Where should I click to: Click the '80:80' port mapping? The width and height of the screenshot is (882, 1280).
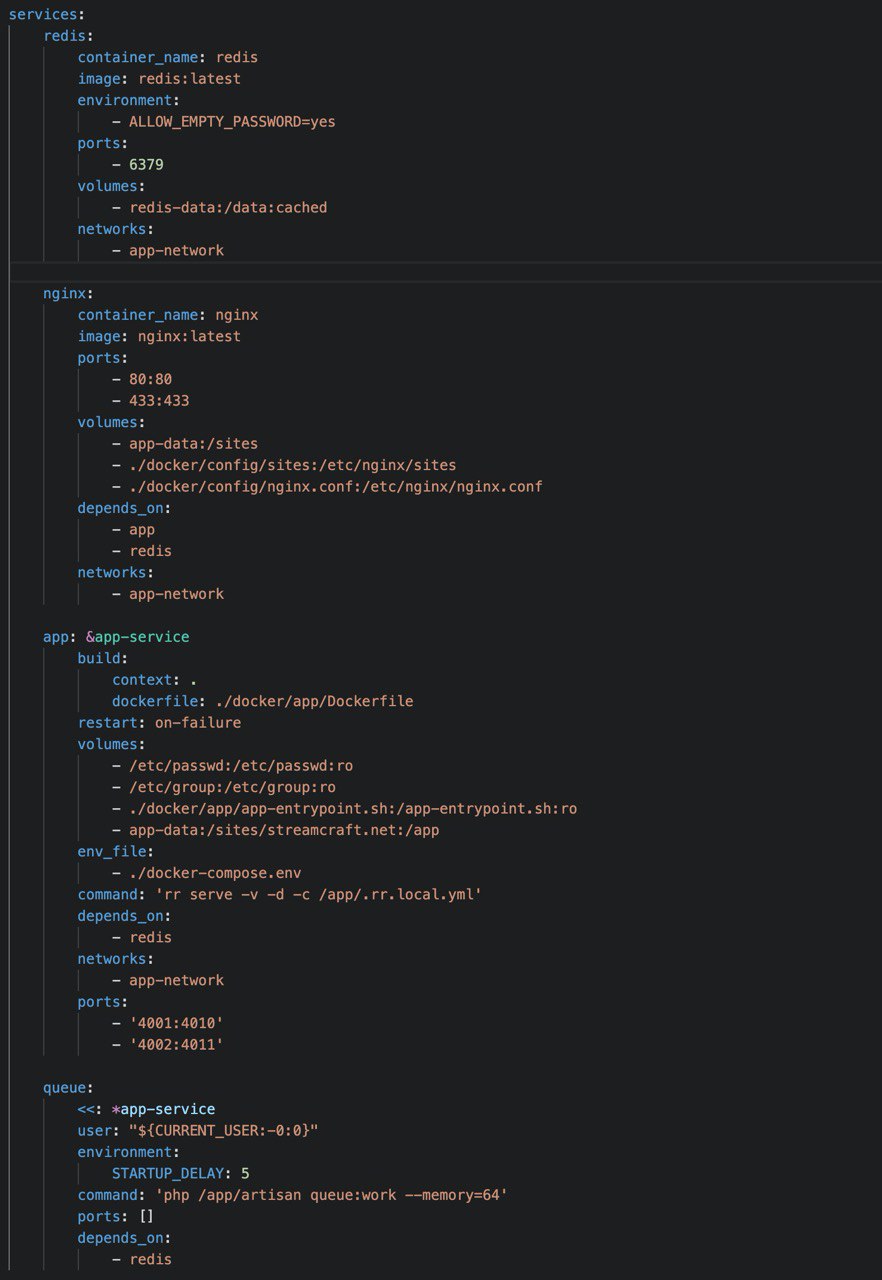coord(150,379)
